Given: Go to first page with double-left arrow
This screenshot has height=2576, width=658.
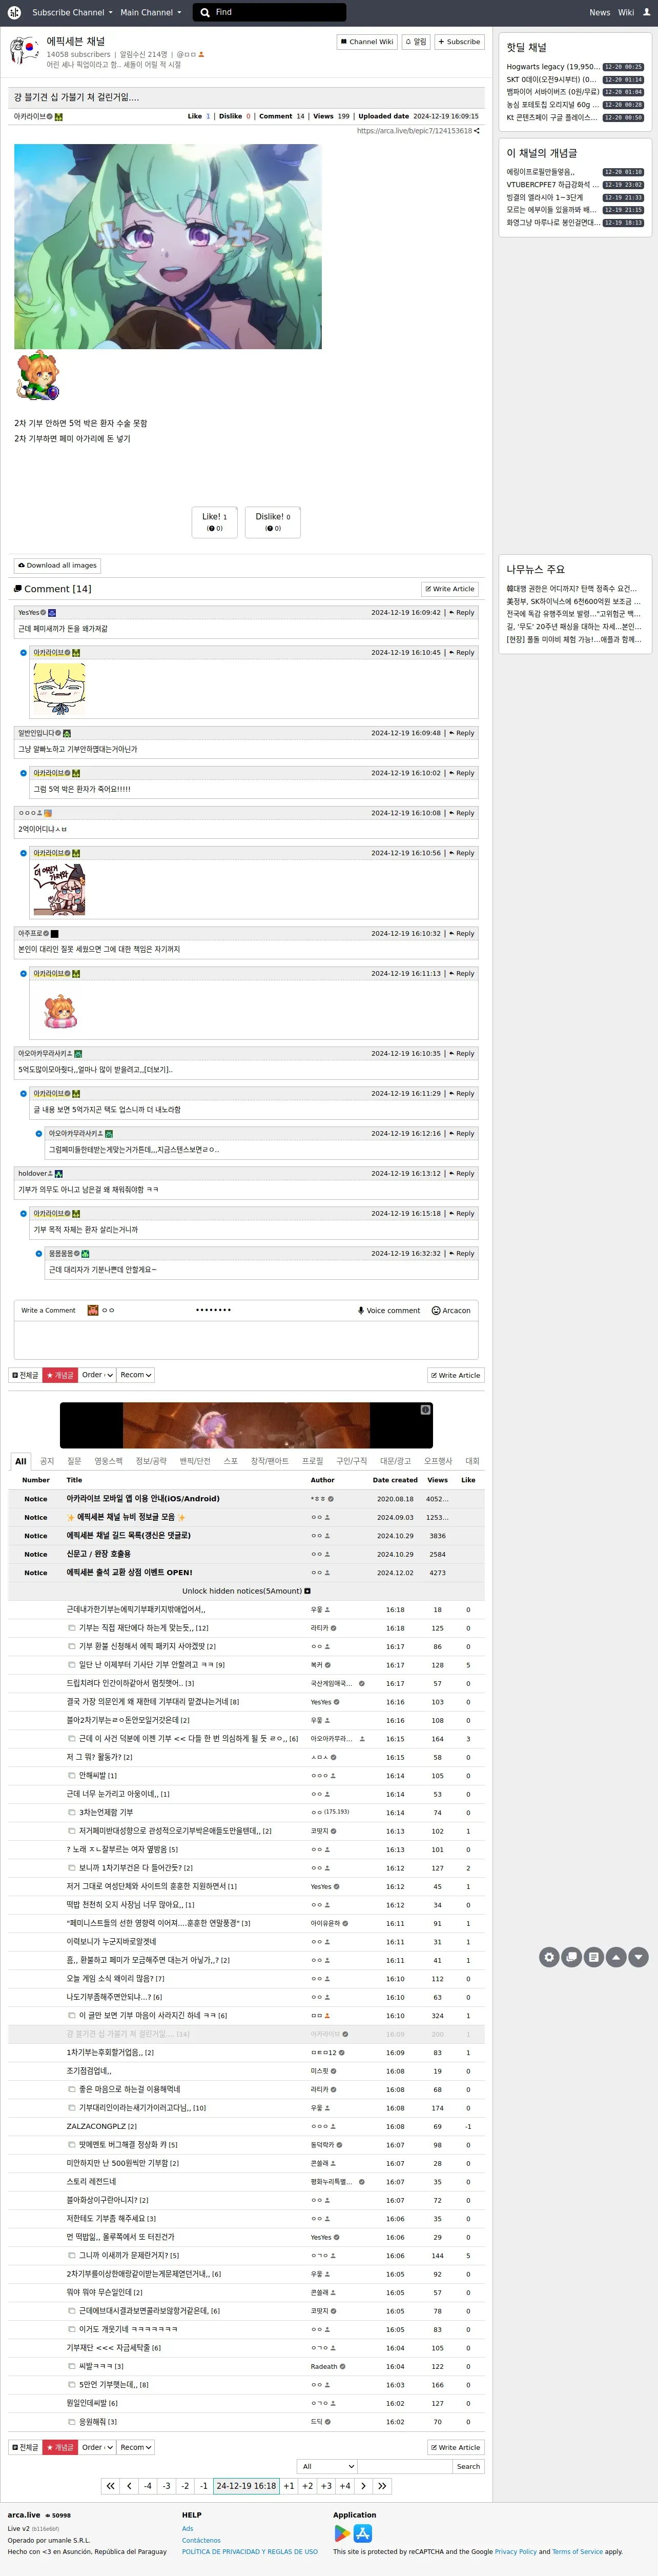Looking at the screenshot, I should (x=110, y=2486).
